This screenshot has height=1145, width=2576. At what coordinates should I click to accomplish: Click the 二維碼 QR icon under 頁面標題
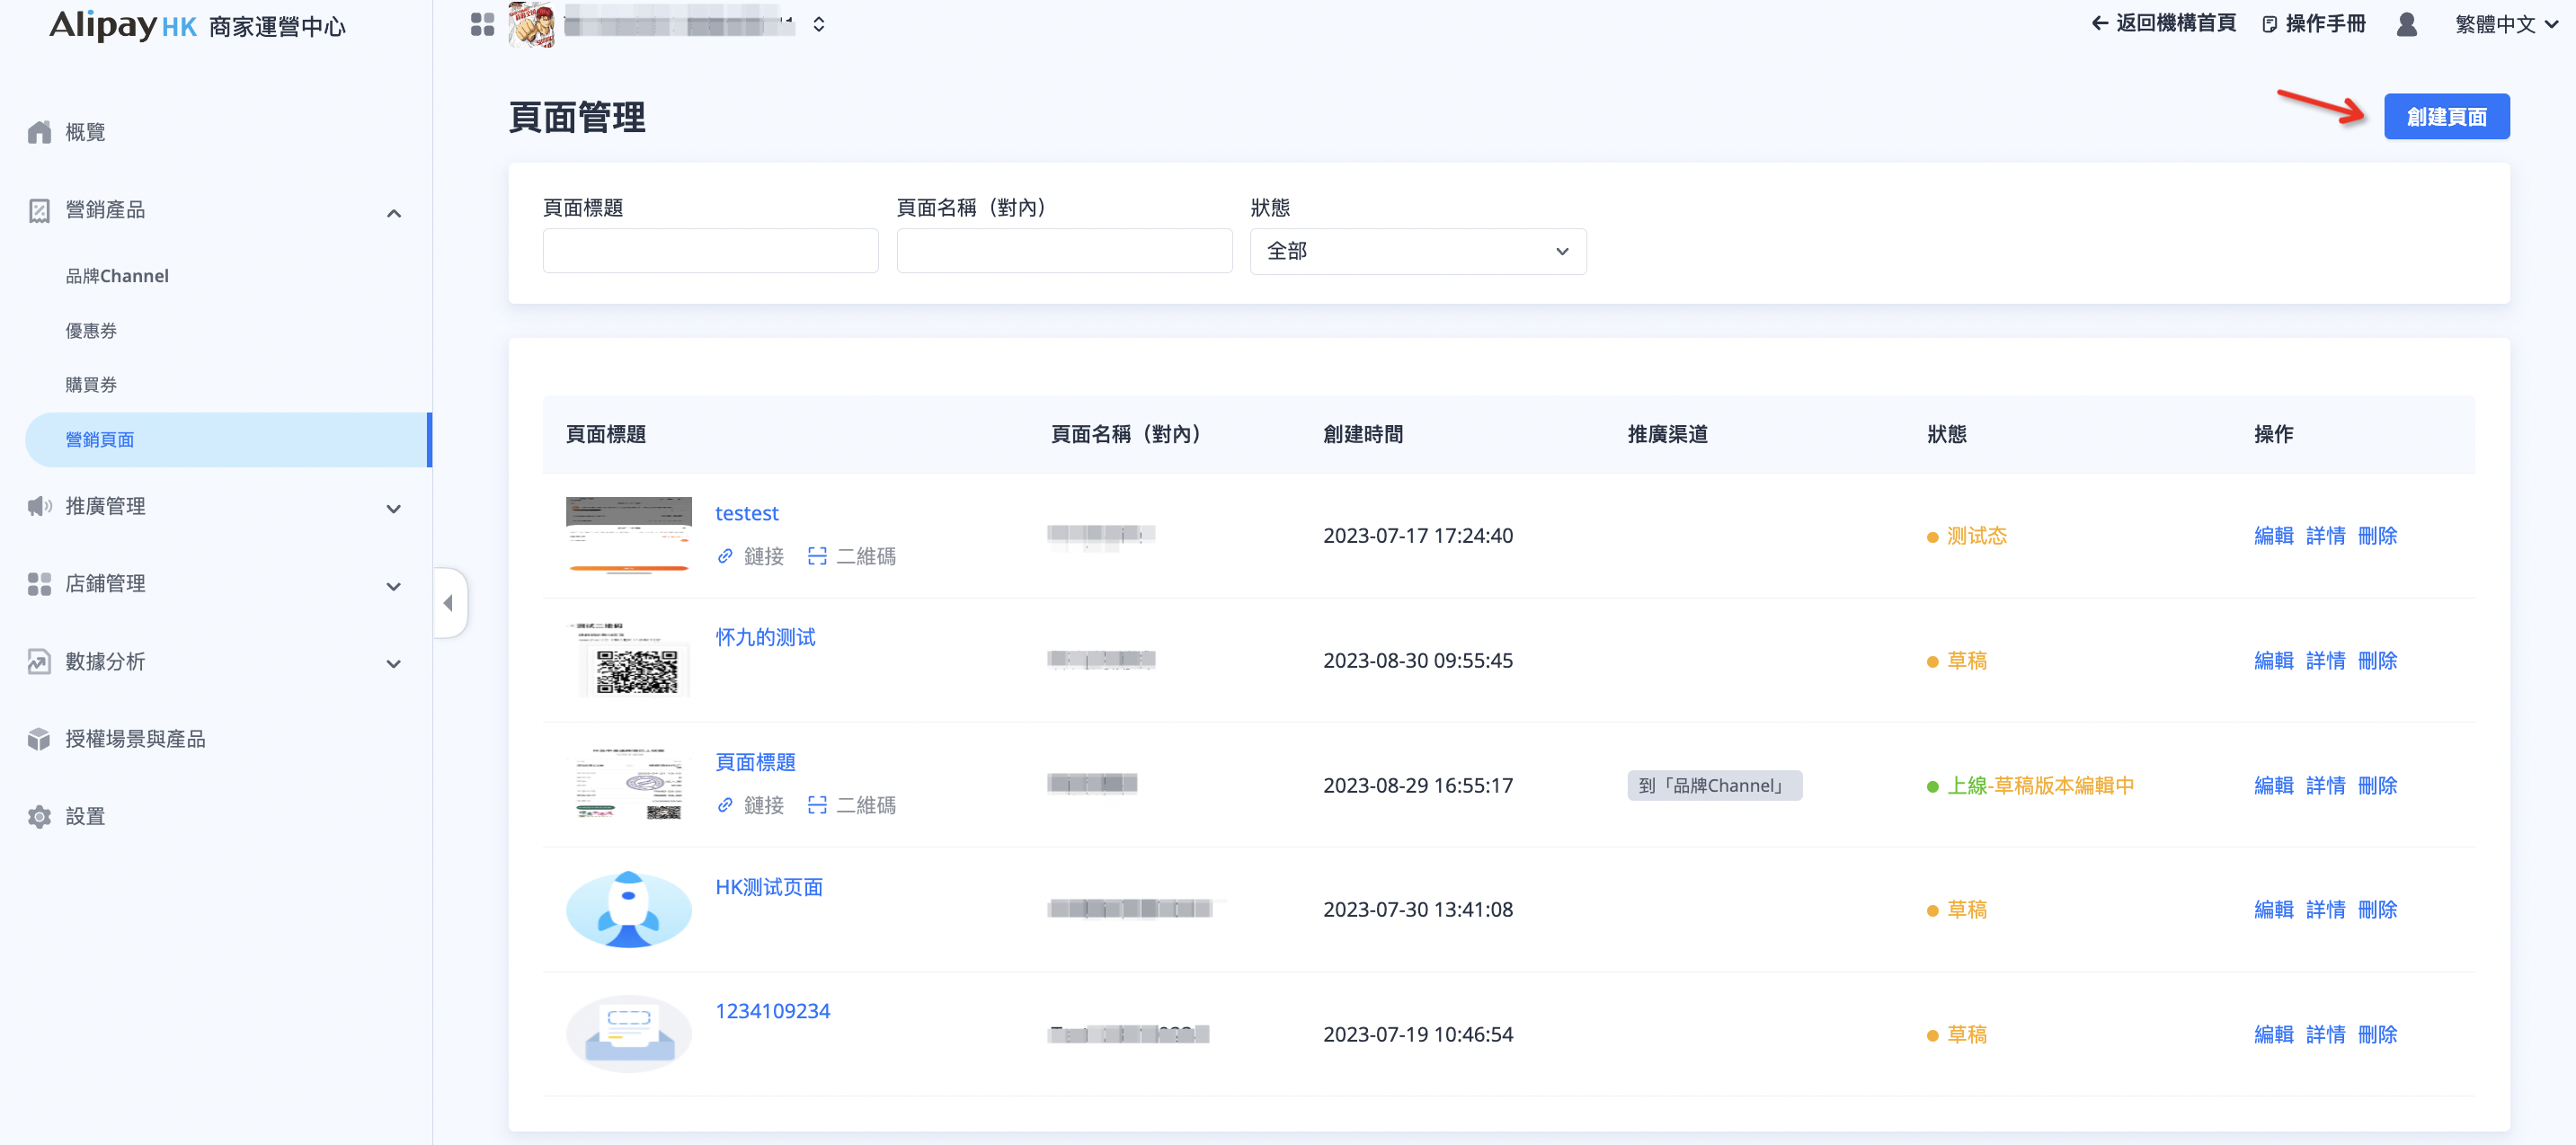(817, 805)
